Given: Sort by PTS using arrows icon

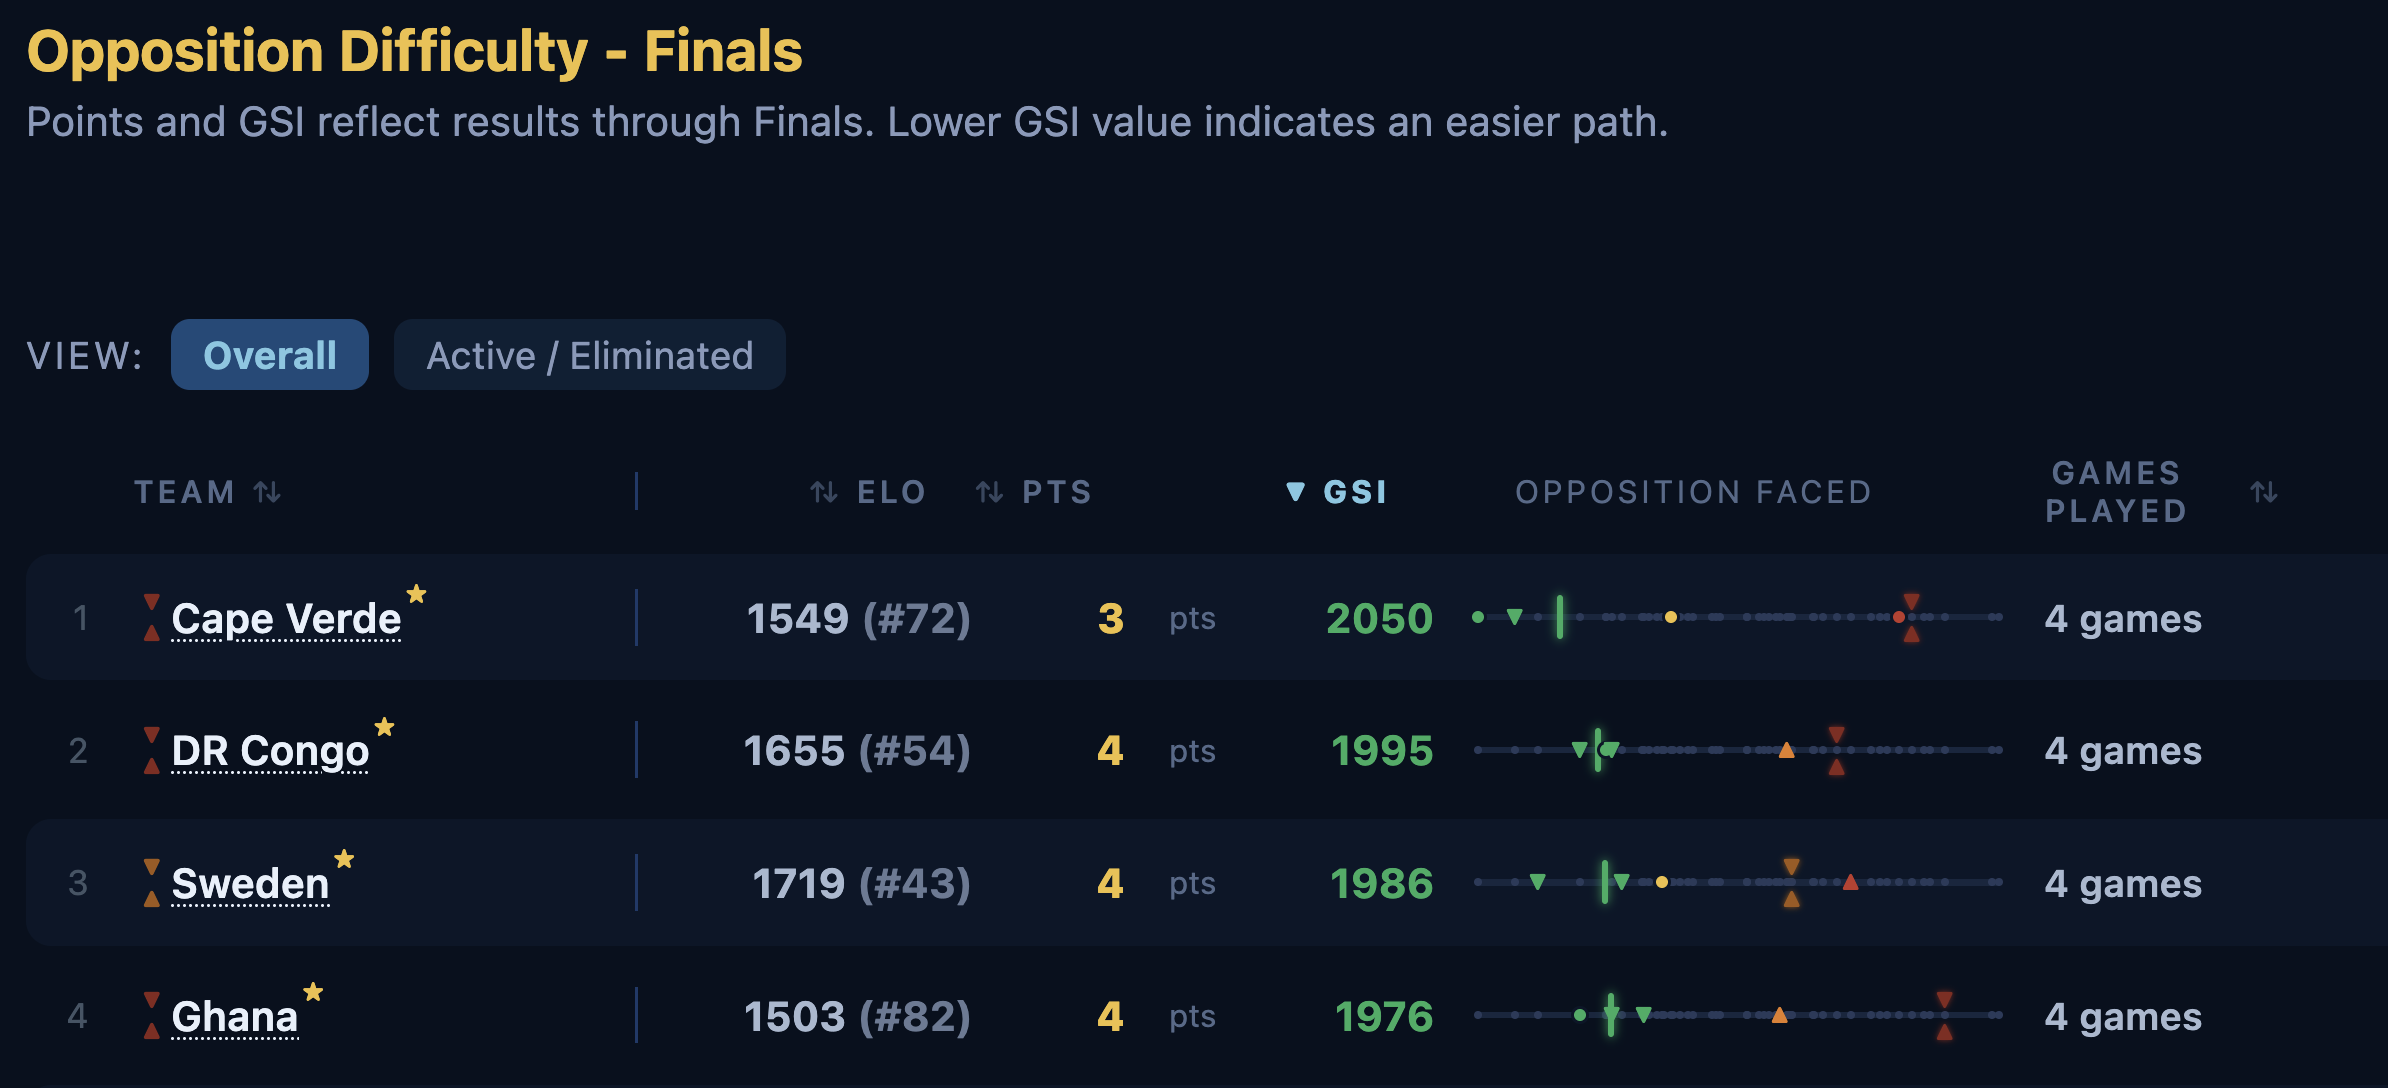Looking at the screenshot, I should [989, 492].
